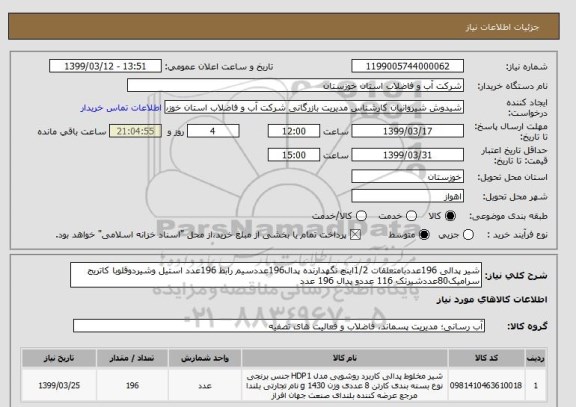Click the response deadline date 1399/03/17
576x407 pixels.
407,131
